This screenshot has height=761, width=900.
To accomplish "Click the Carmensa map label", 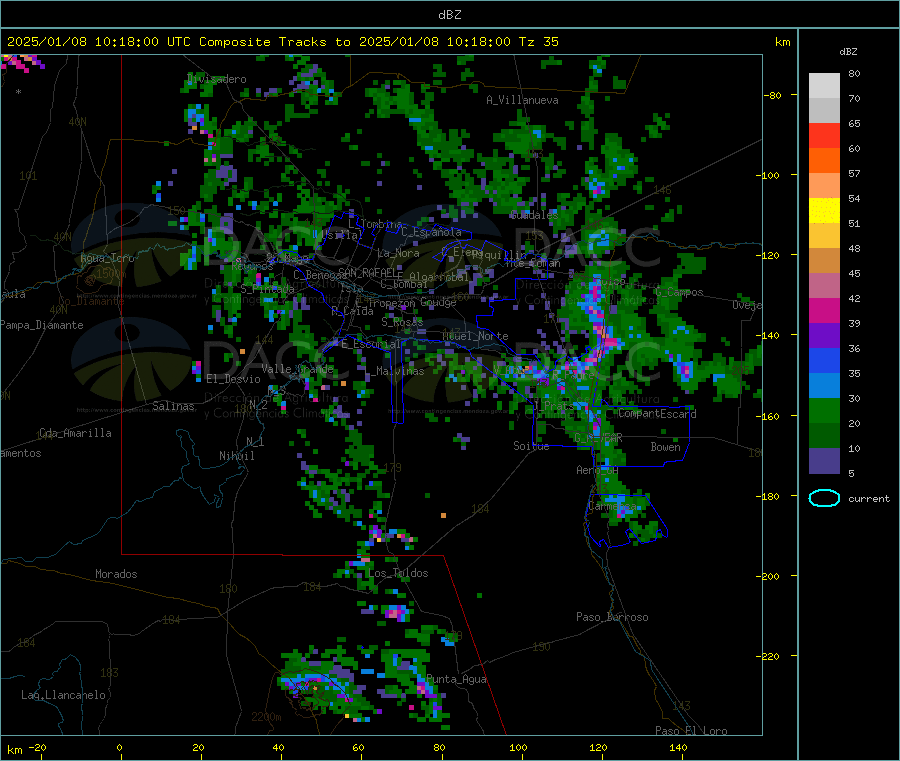I will tap(612, 506).
